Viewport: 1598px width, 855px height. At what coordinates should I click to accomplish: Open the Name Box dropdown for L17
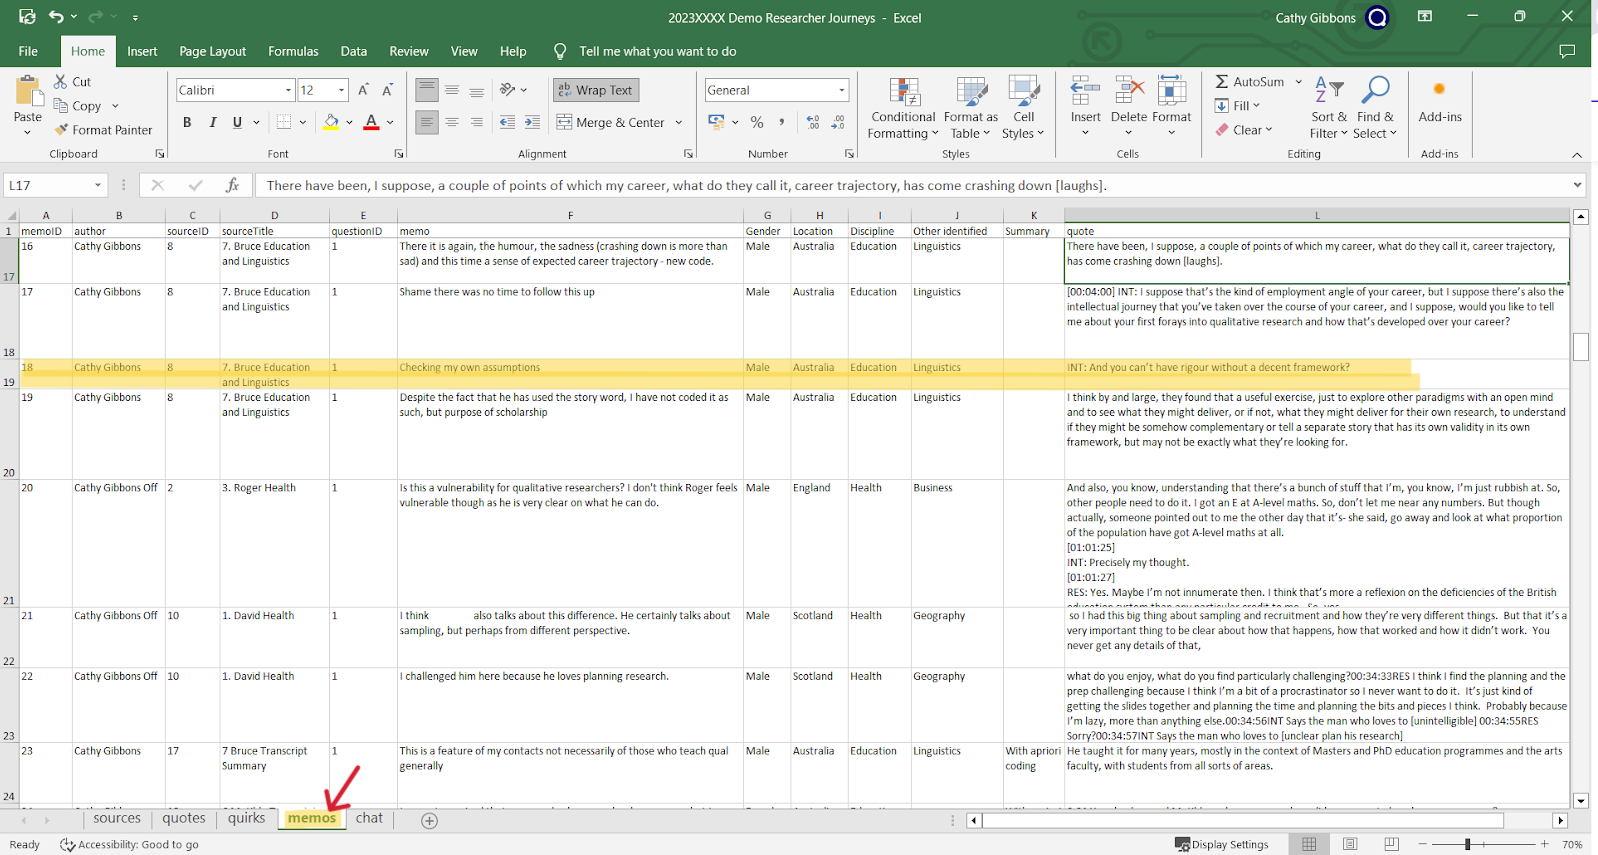click(98, 185)
